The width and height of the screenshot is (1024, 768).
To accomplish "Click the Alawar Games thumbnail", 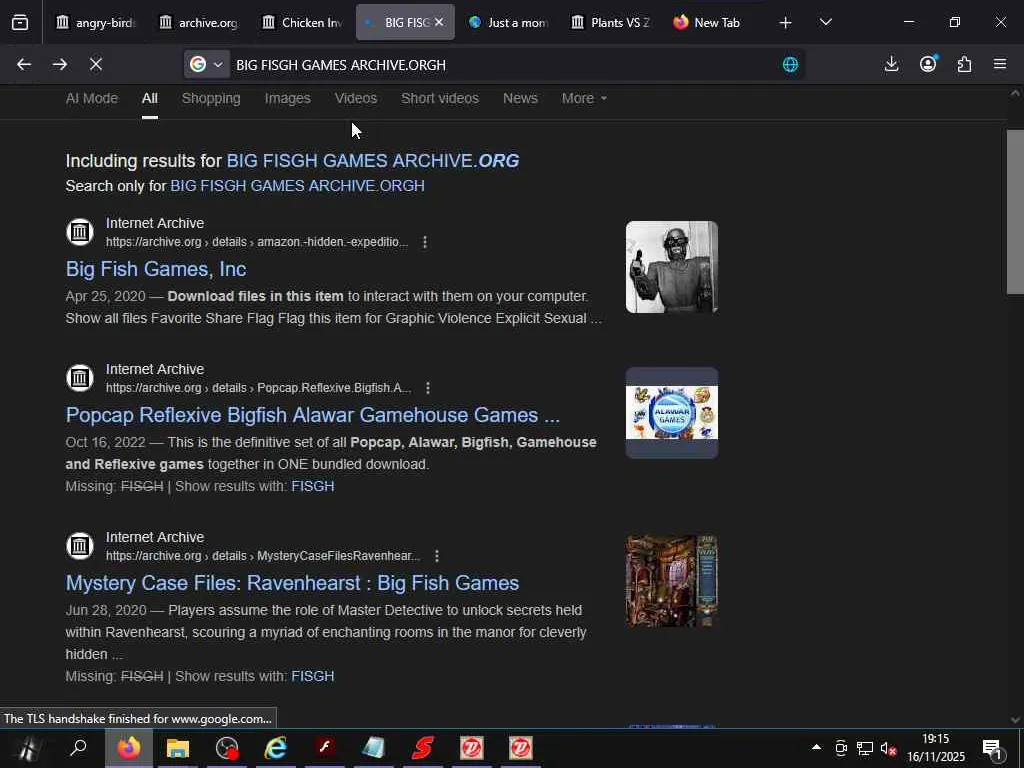I will coord(671,413).
